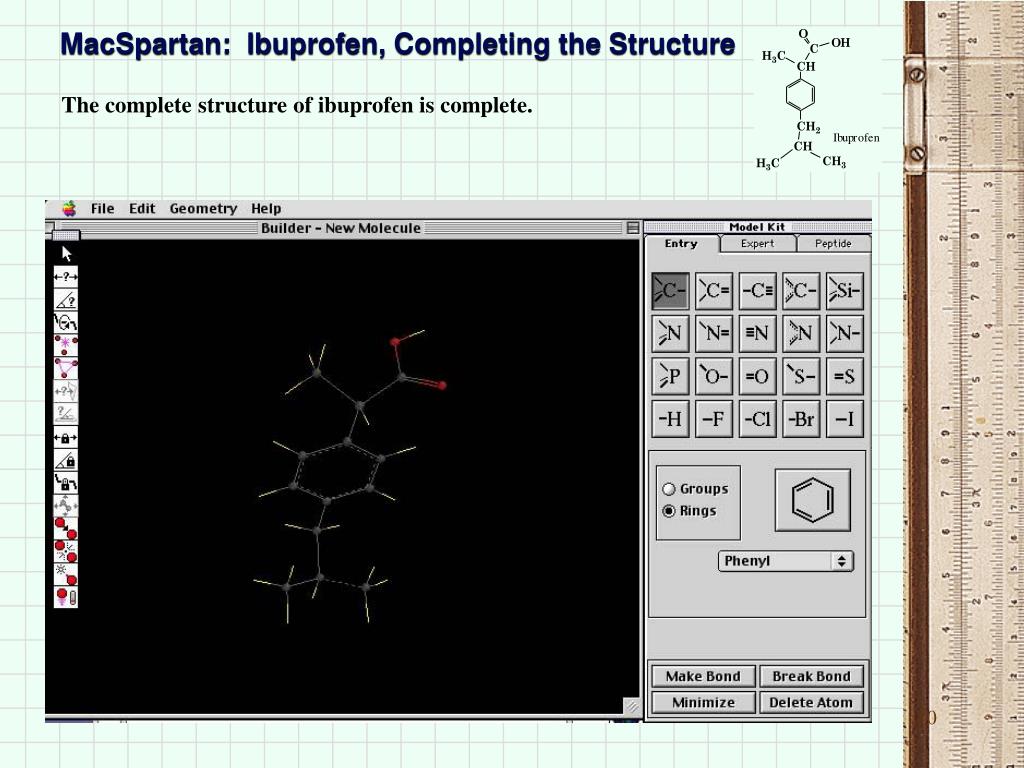Image resolution: width=1024 pixels, height=768 pixels.
Task: Select the pink star point tool
Action: (66, 345)
